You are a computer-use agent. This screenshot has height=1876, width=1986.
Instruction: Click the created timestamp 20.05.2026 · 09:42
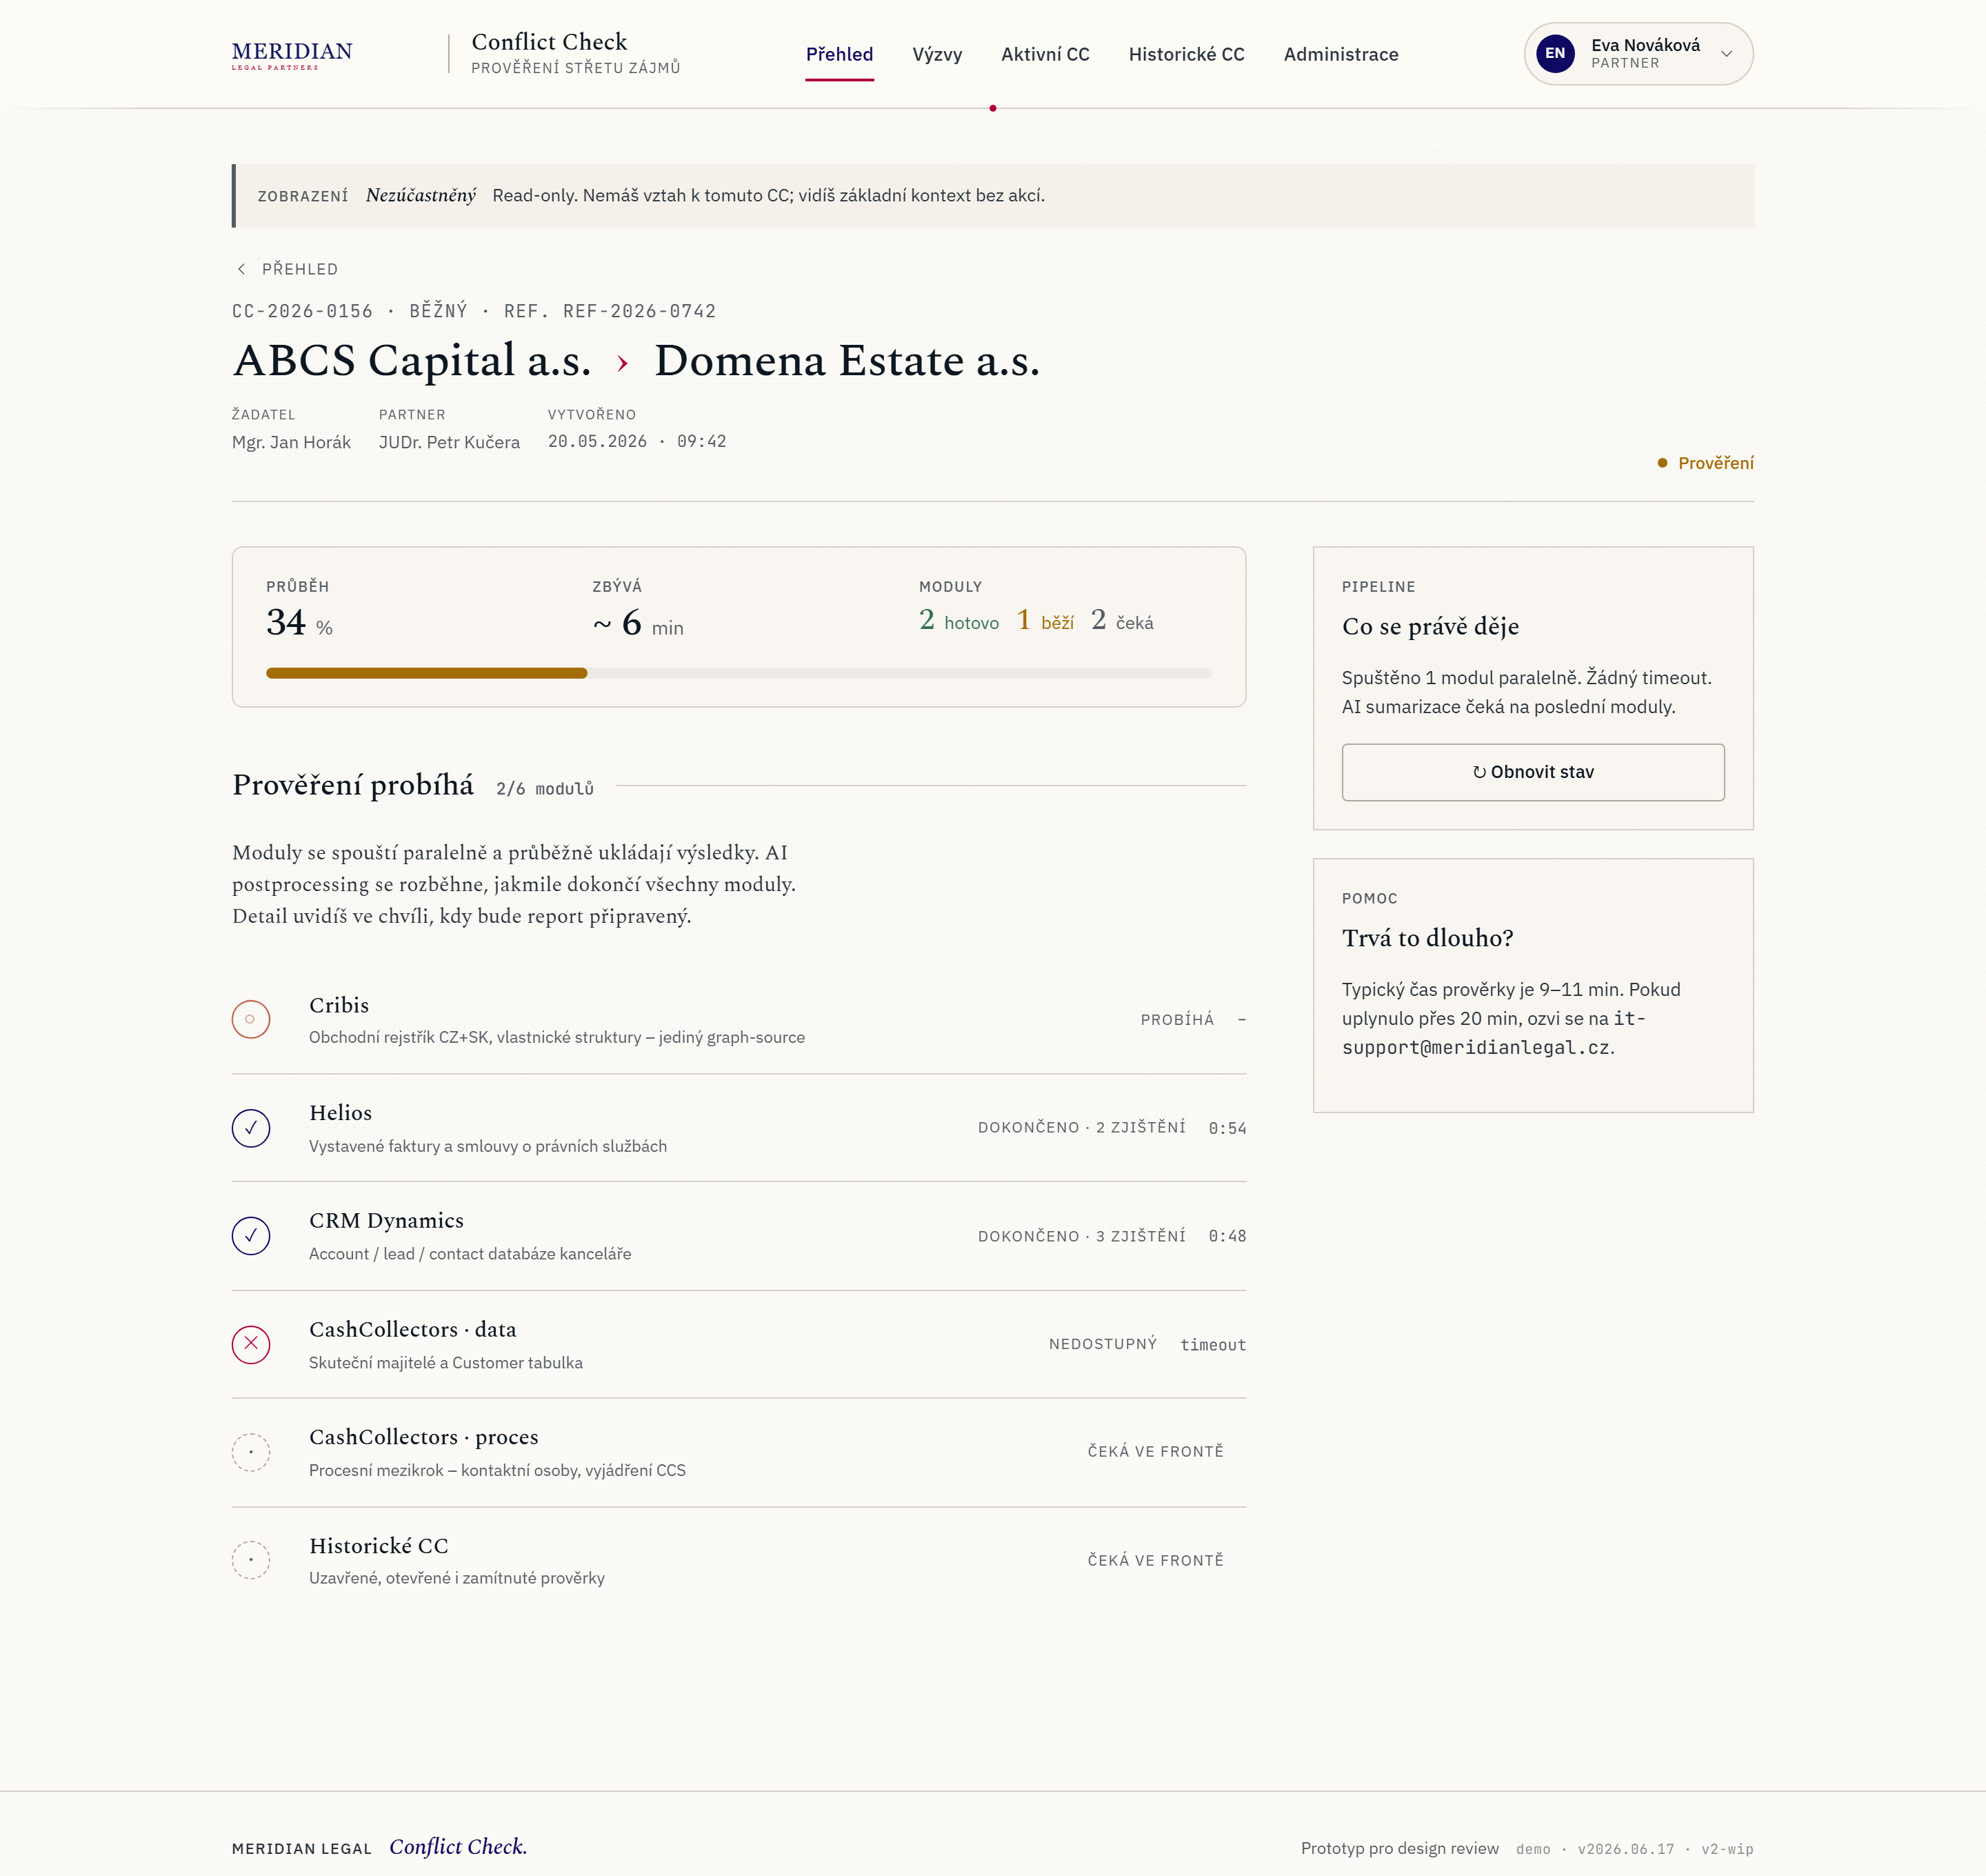coord(637,442)
